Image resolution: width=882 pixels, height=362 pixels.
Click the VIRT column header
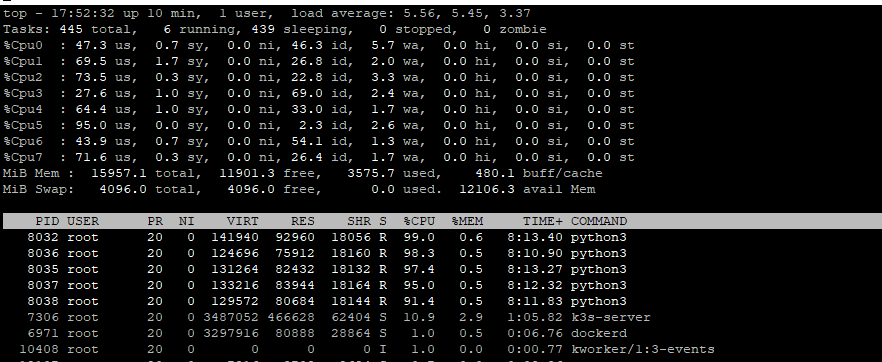point(242,221)
